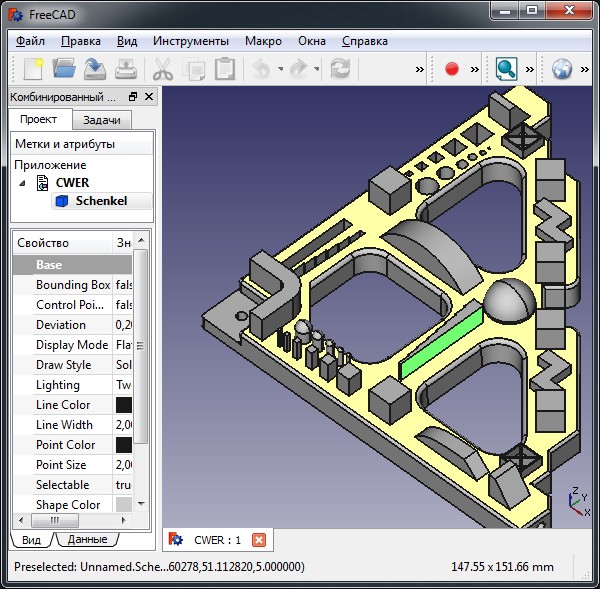The height and width of the screenshot is (589, 600).
Task: Collapse the CWER document tree node
Action: click(x=22, y=183)
